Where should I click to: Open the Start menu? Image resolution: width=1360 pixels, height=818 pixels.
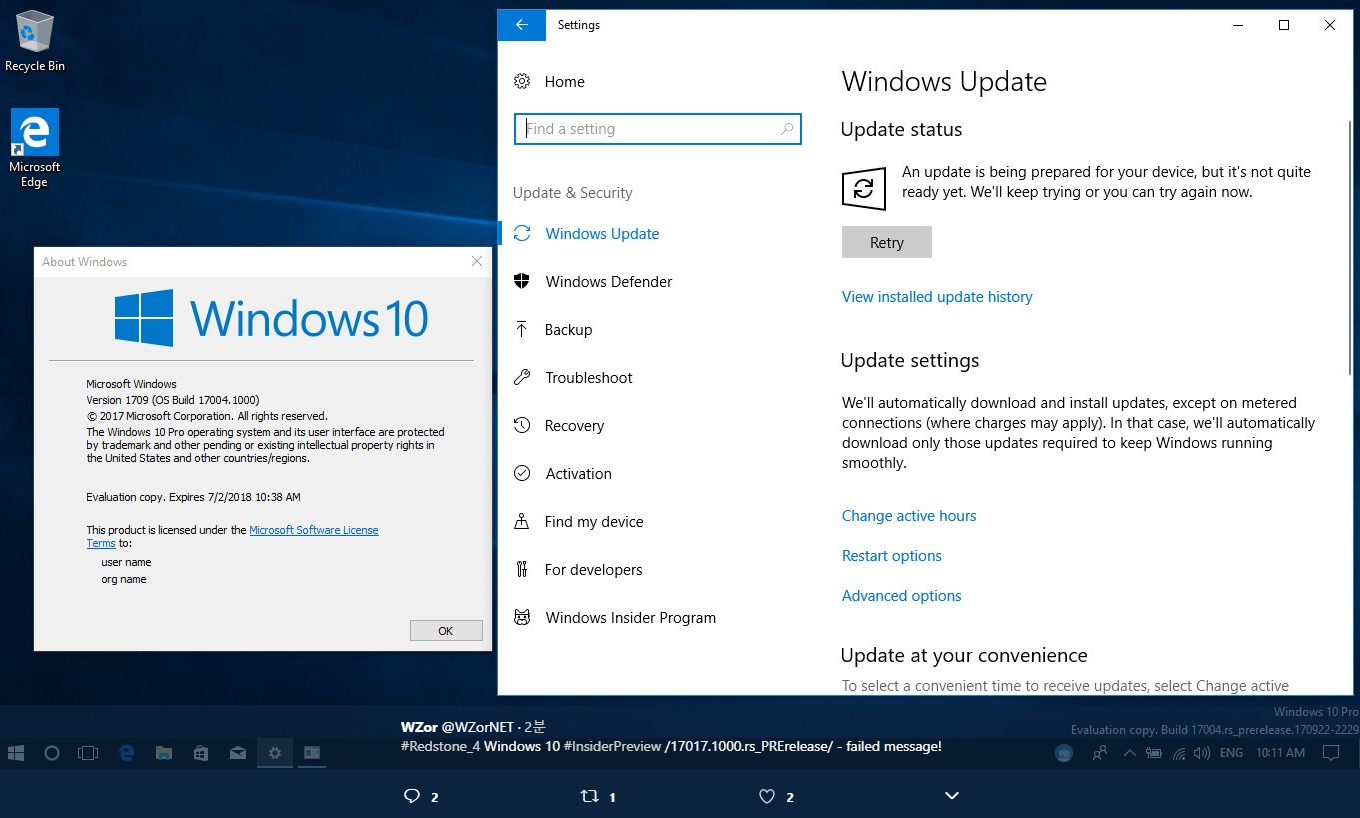[16, 753]
